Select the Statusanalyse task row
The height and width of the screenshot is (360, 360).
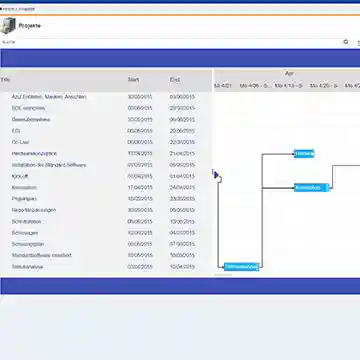(106, 267)
